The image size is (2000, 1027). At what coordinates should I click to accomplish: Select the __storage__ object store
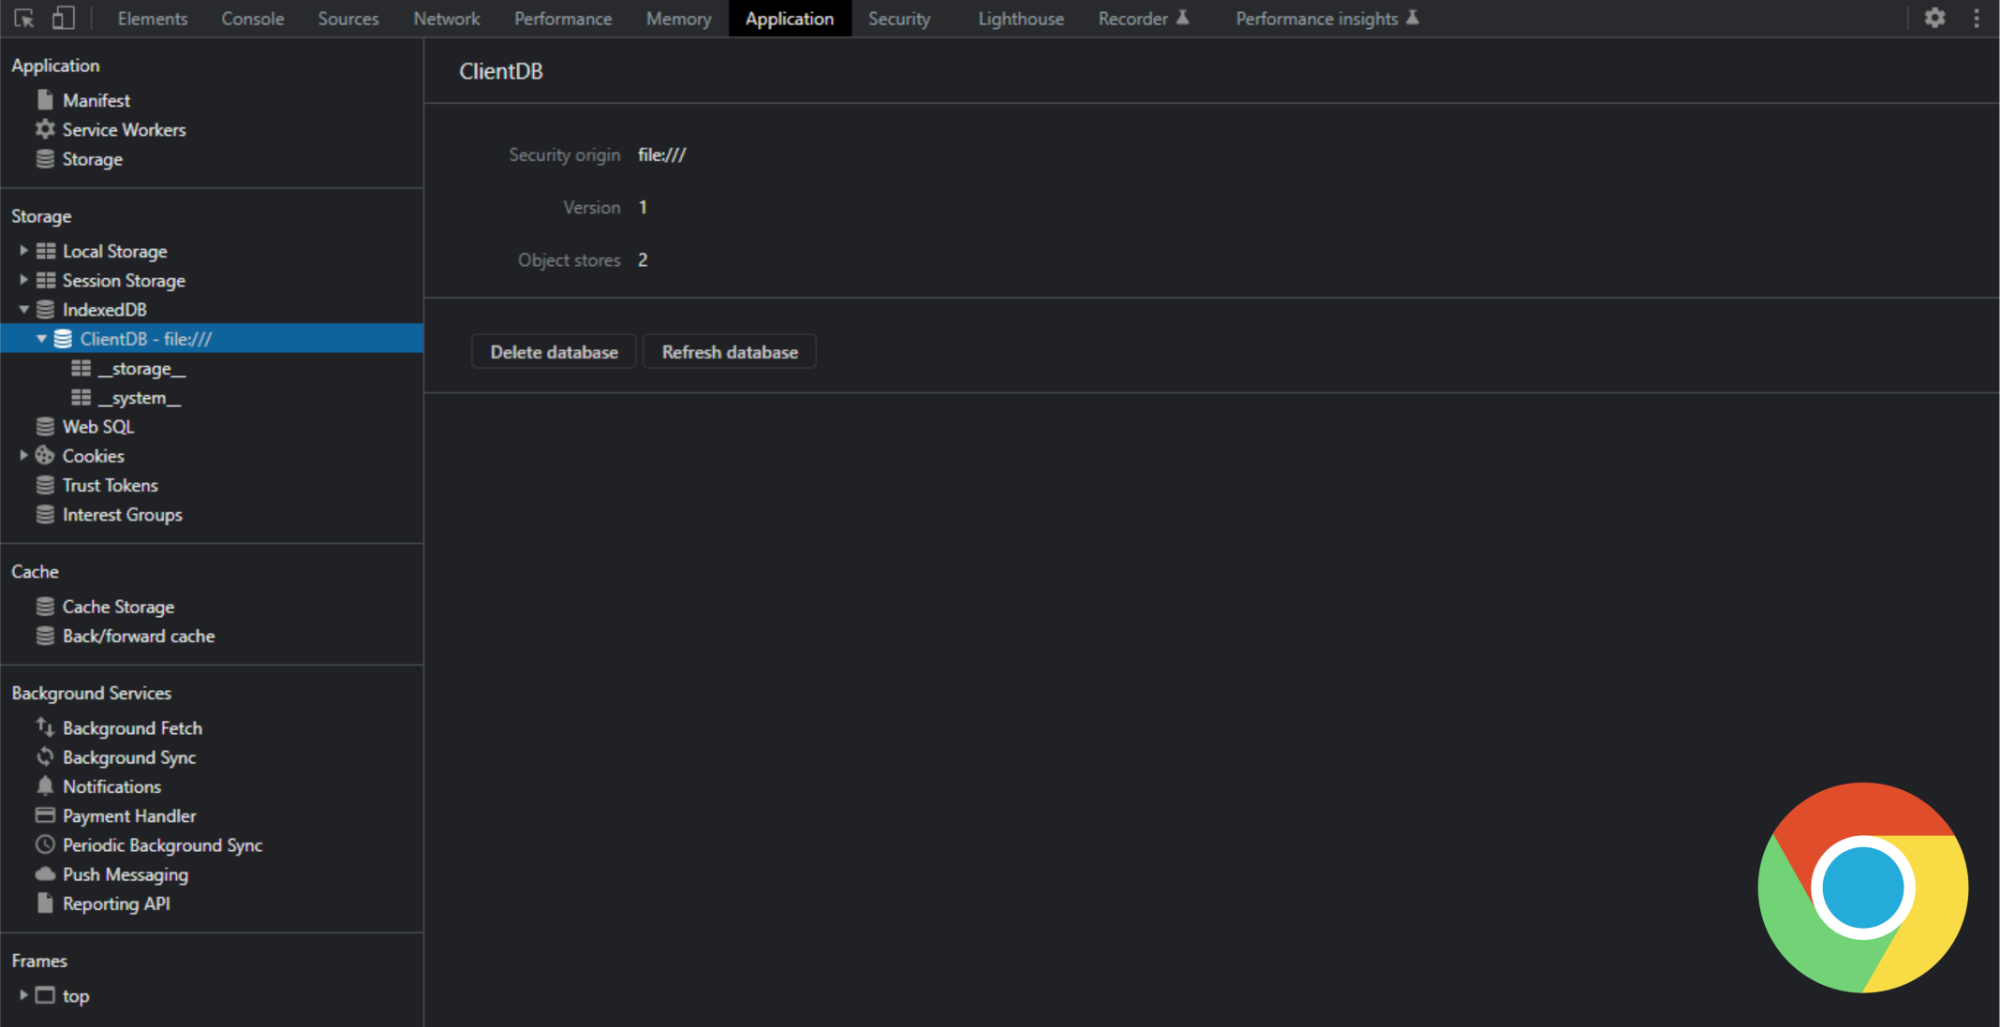pyautogui.click(x=143, y=368)
